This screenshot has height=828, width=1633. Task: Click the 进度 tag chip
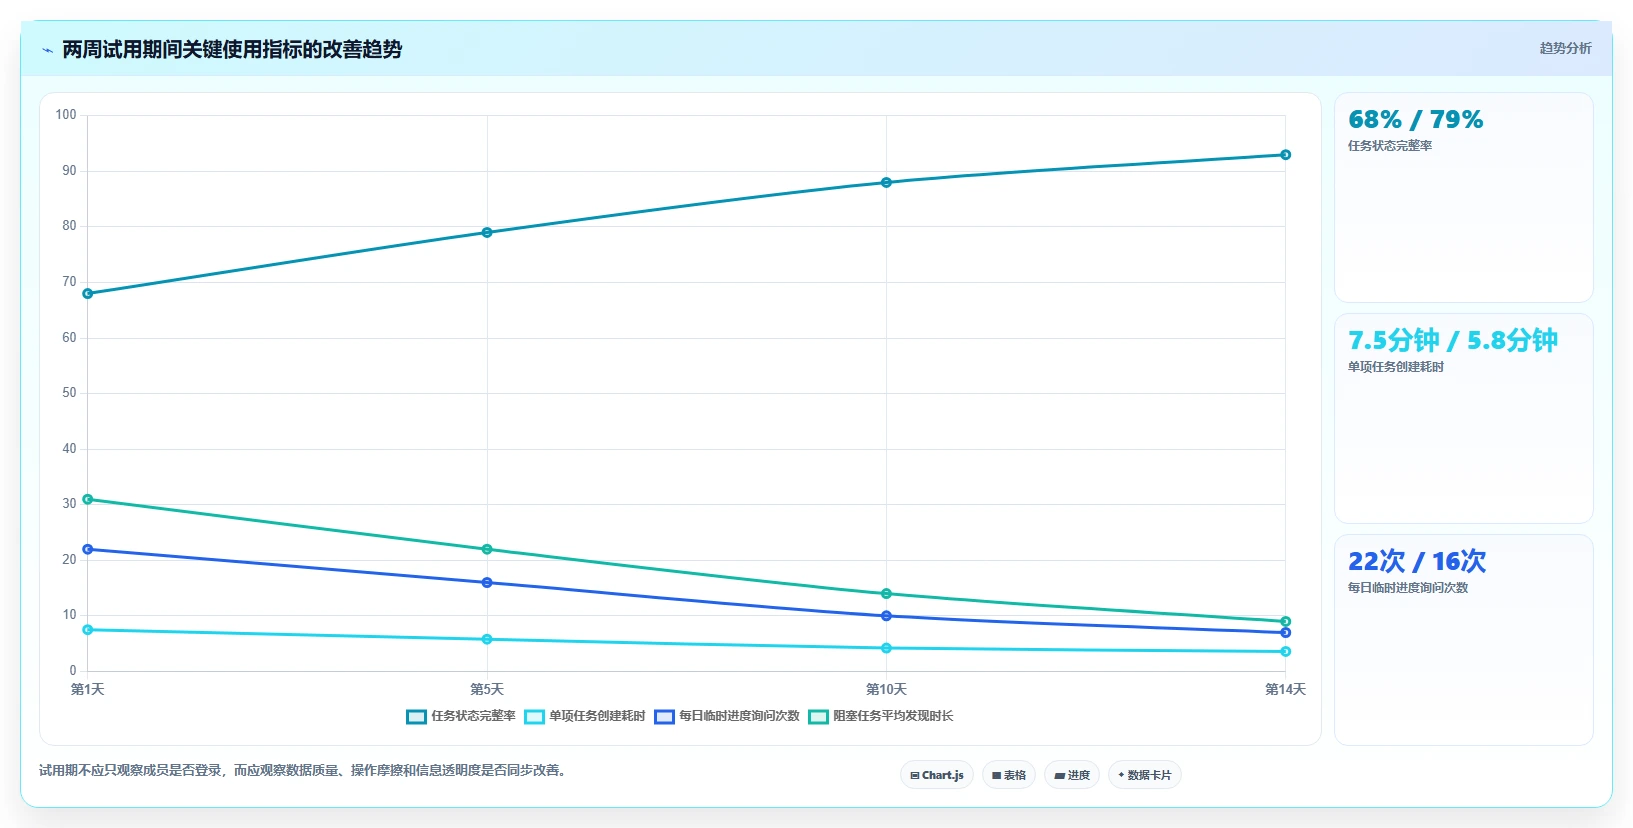coord(1072,775)
